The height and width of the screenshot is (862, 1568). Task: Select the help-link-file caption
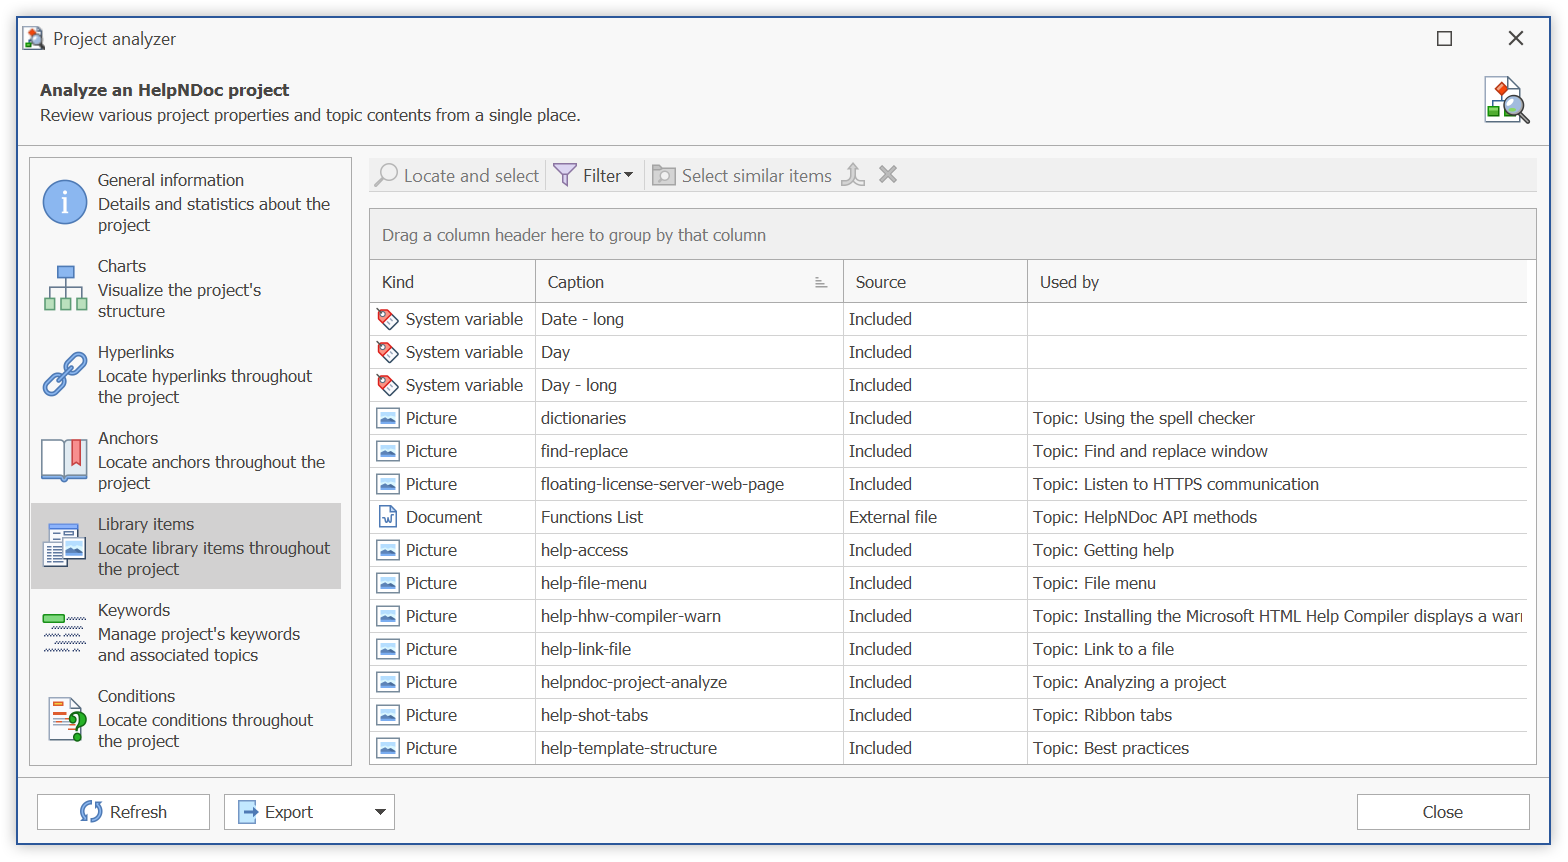[x=586, y=649]
